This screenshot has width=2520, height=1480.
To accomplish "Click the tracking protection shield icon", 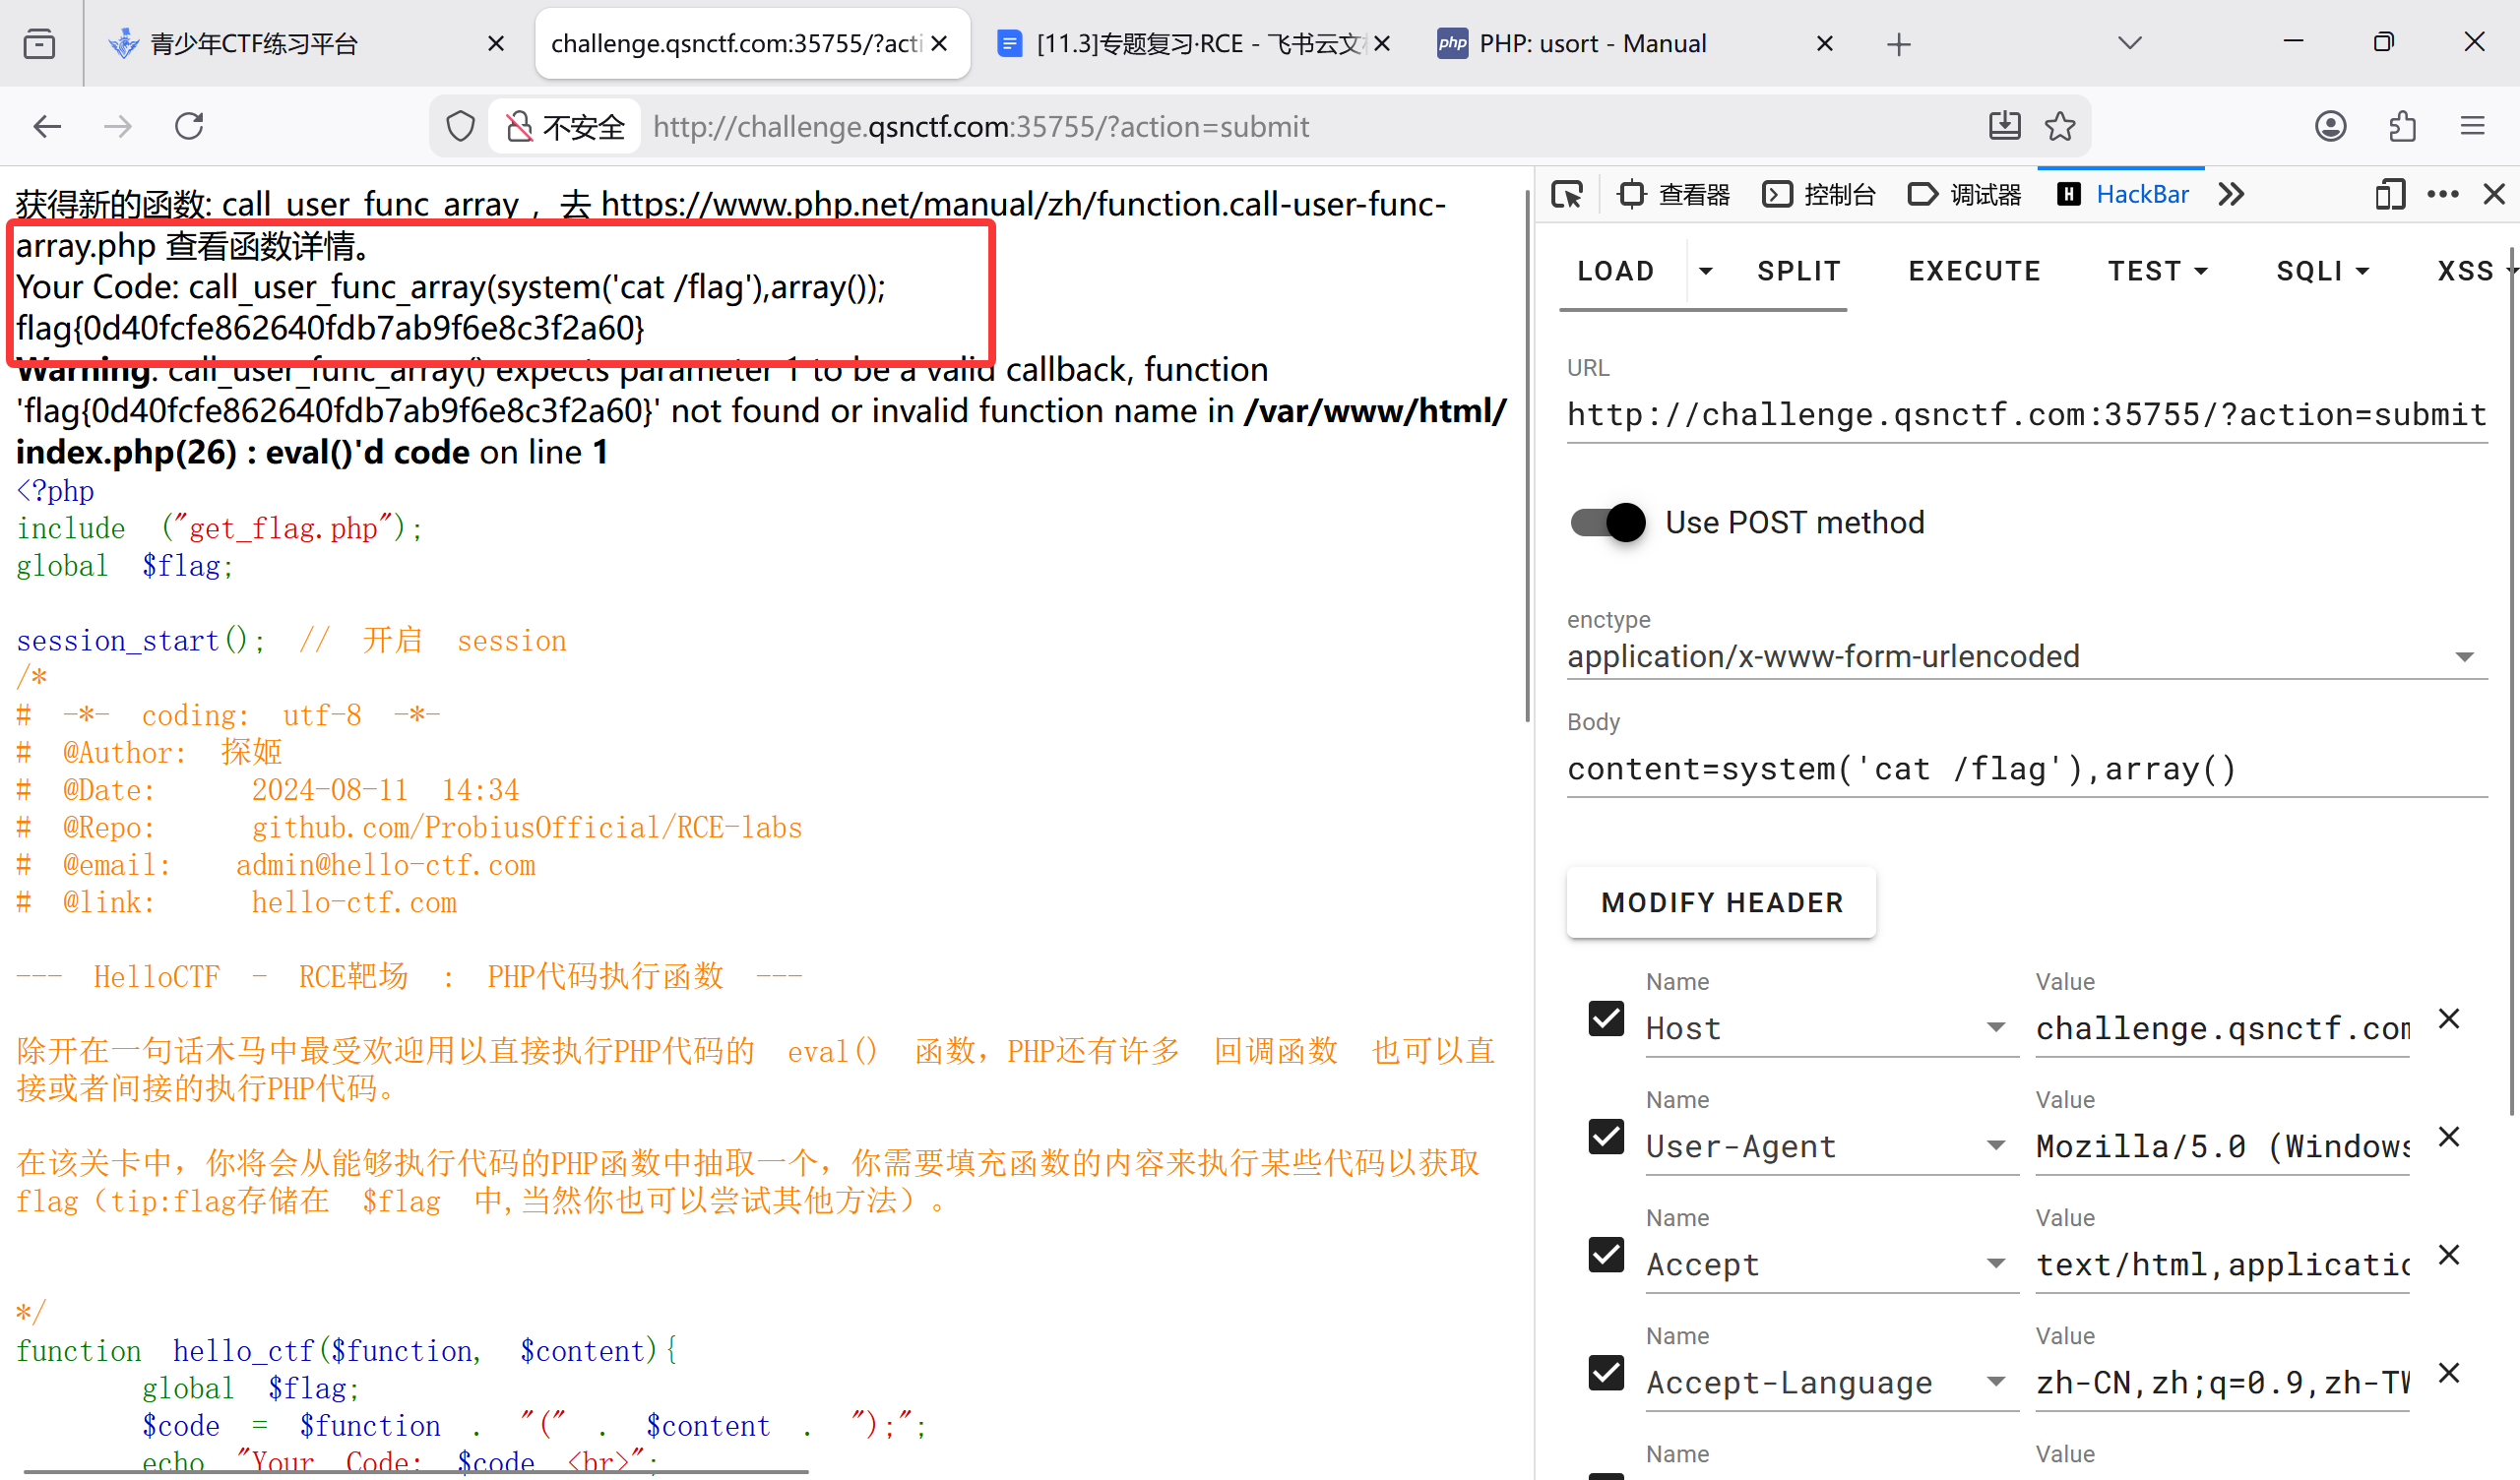I will click(460, 126).
